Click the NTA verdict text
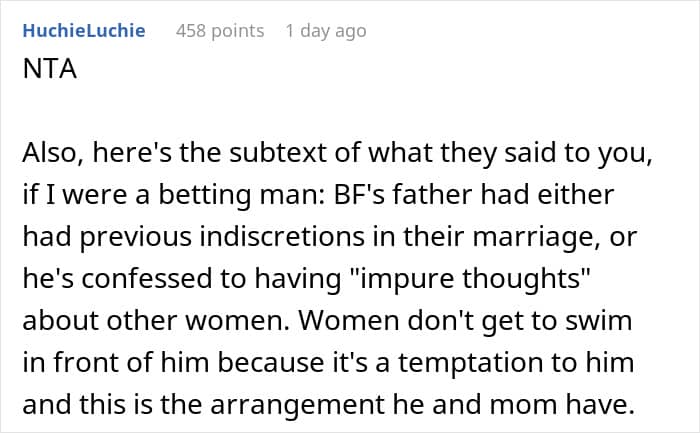The width and height of the screenshot is (700, 433). click(x=50, y=69)
